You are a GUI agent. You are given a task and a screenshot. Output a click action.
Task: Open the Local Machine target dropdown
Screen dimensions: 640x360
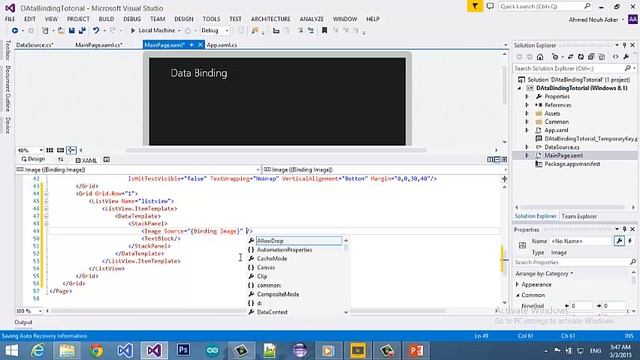(179, 31)
